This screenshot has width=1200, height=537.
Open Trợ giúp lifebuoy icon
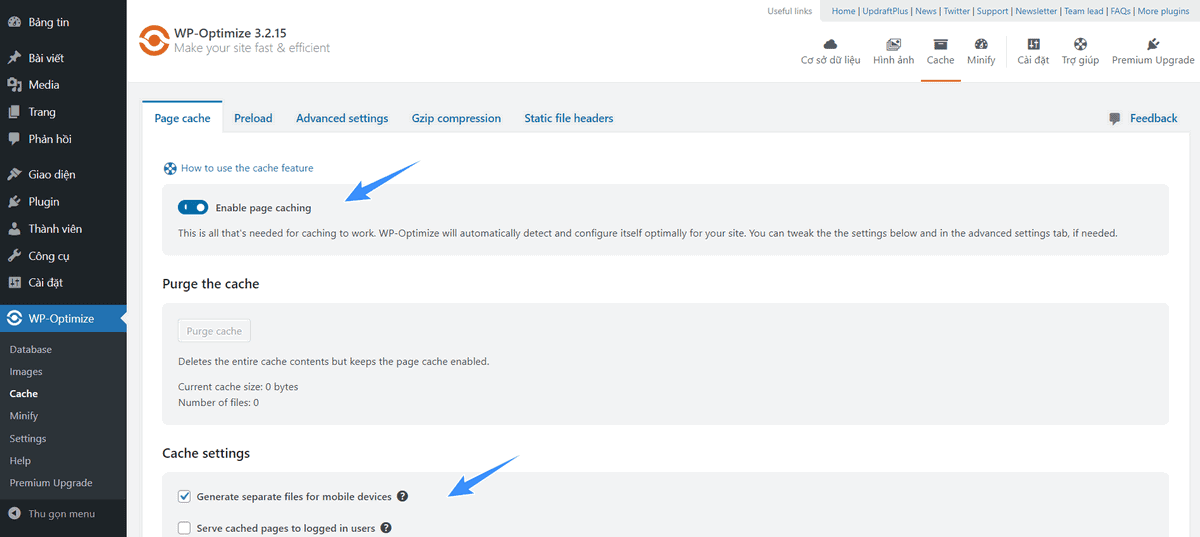pos(1080,44)
